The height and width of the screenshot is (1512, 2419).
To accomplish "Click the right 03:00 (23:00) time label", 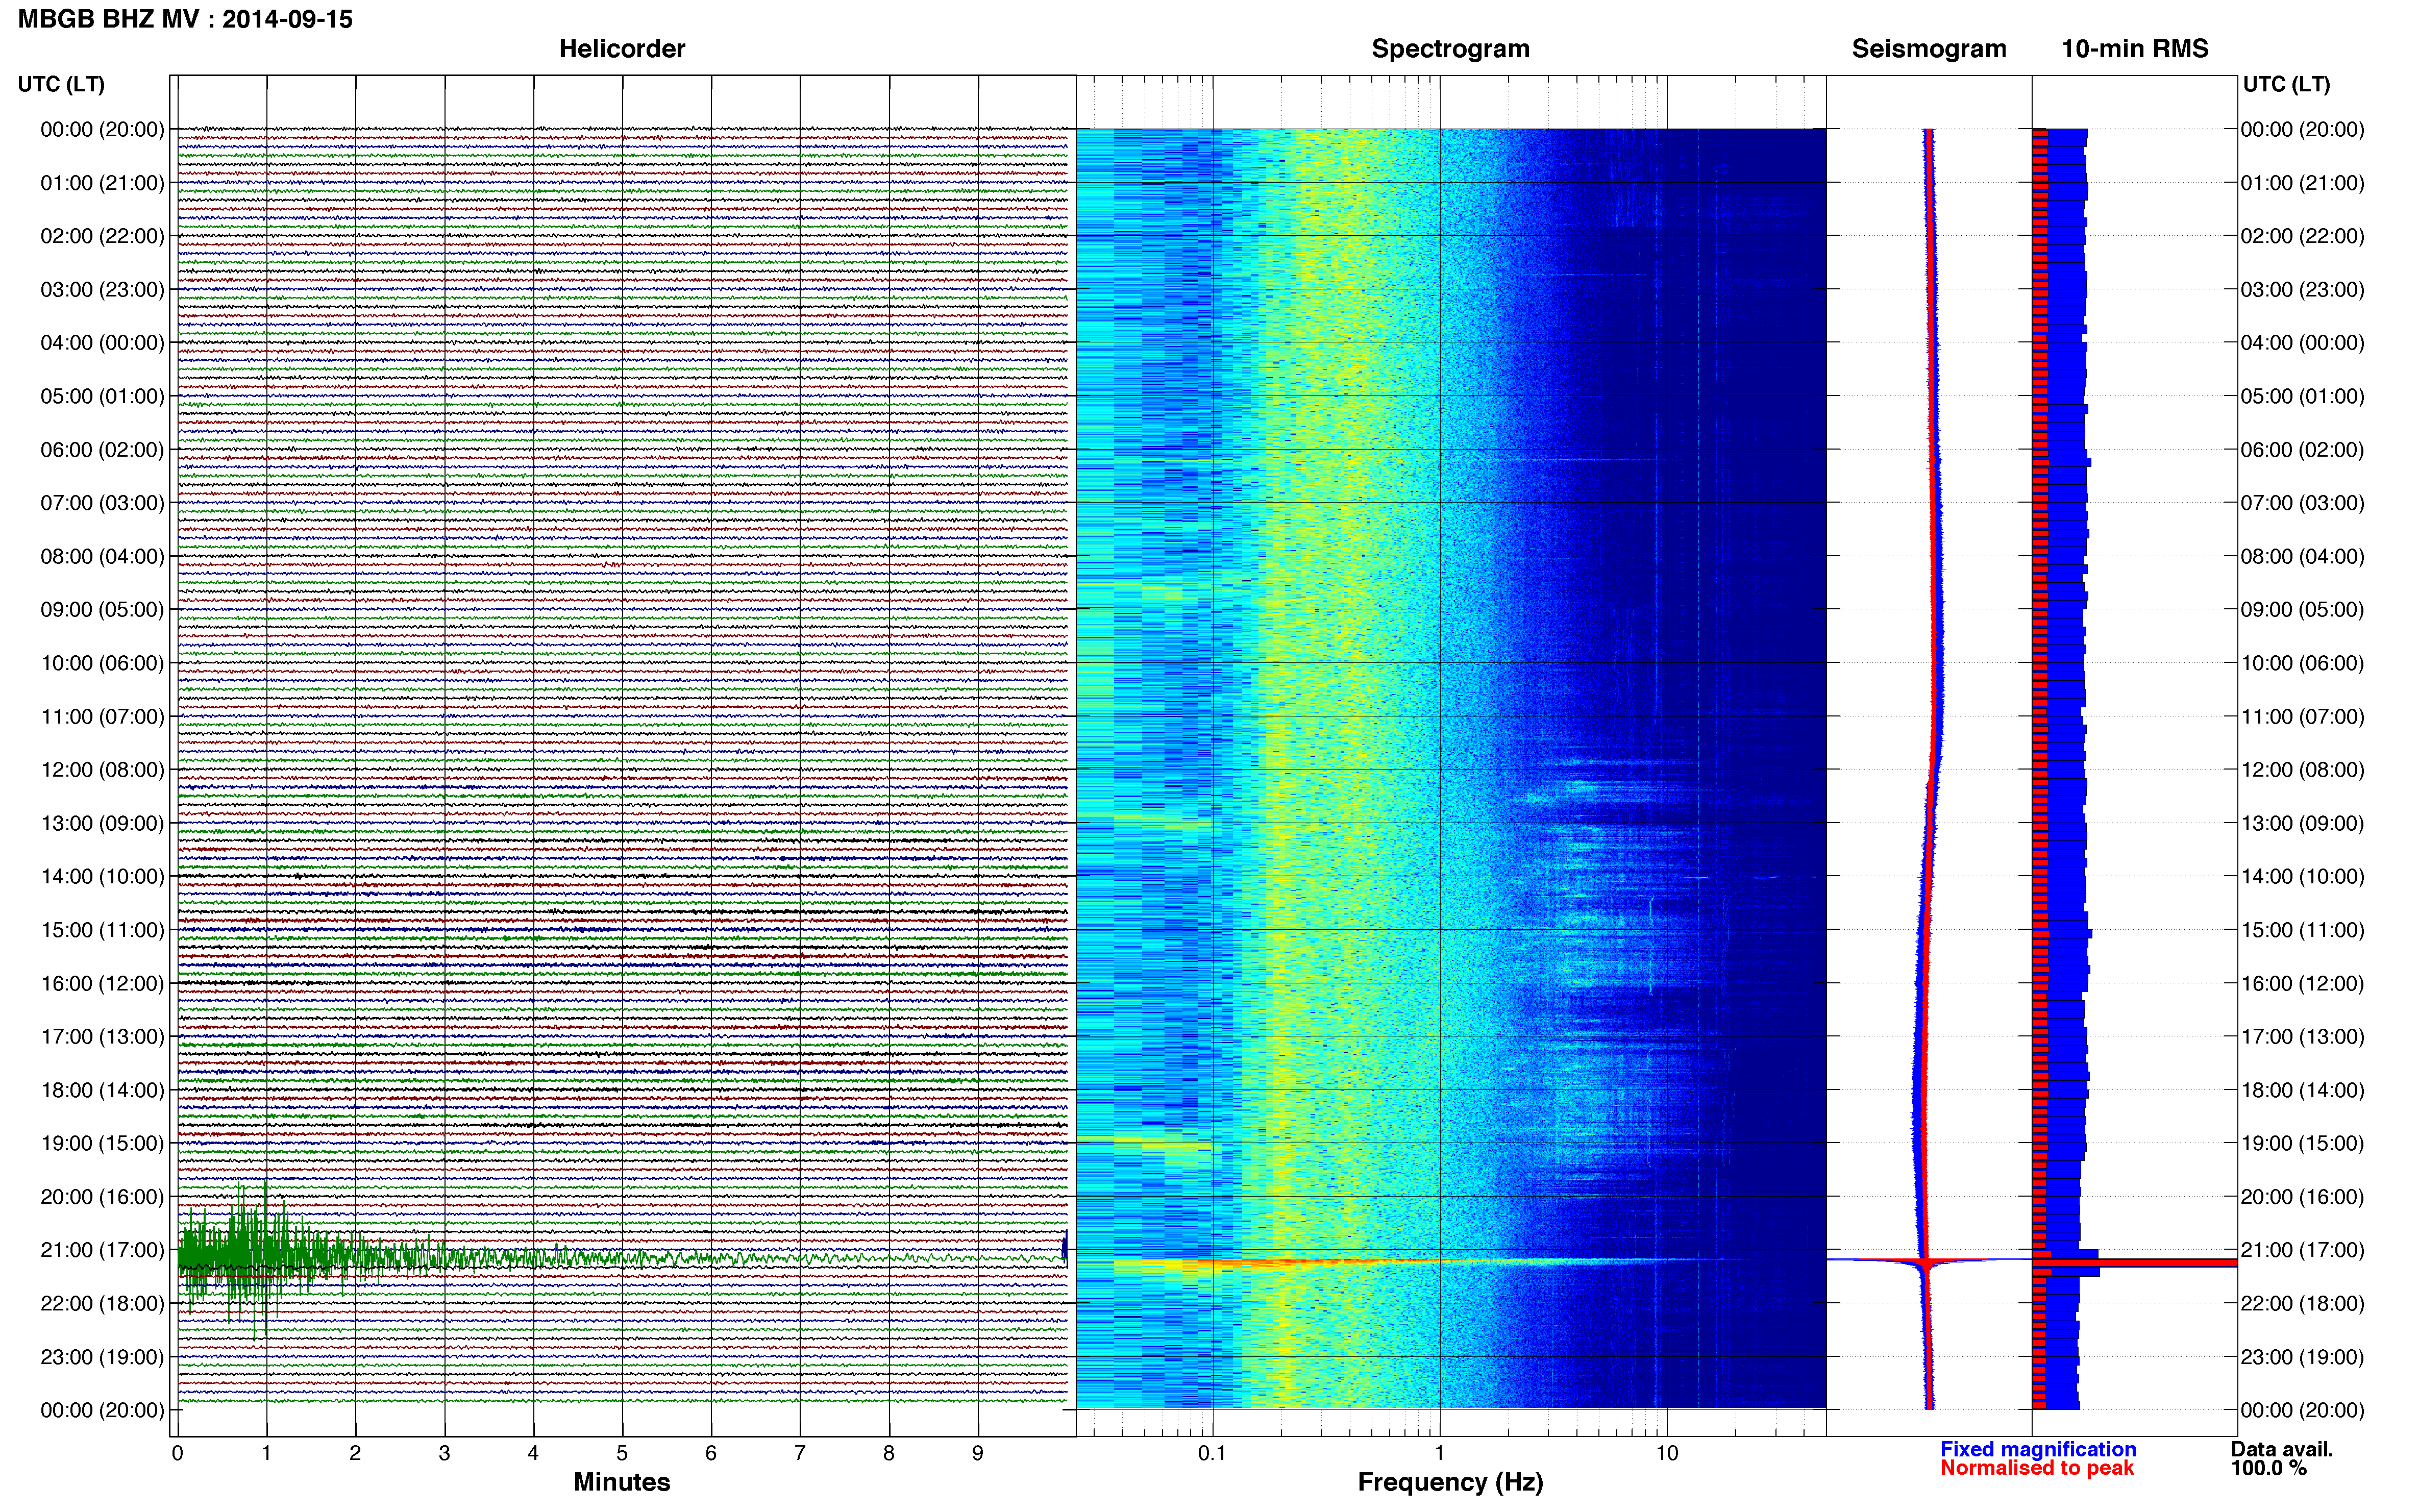I will tap(2302, 290).
